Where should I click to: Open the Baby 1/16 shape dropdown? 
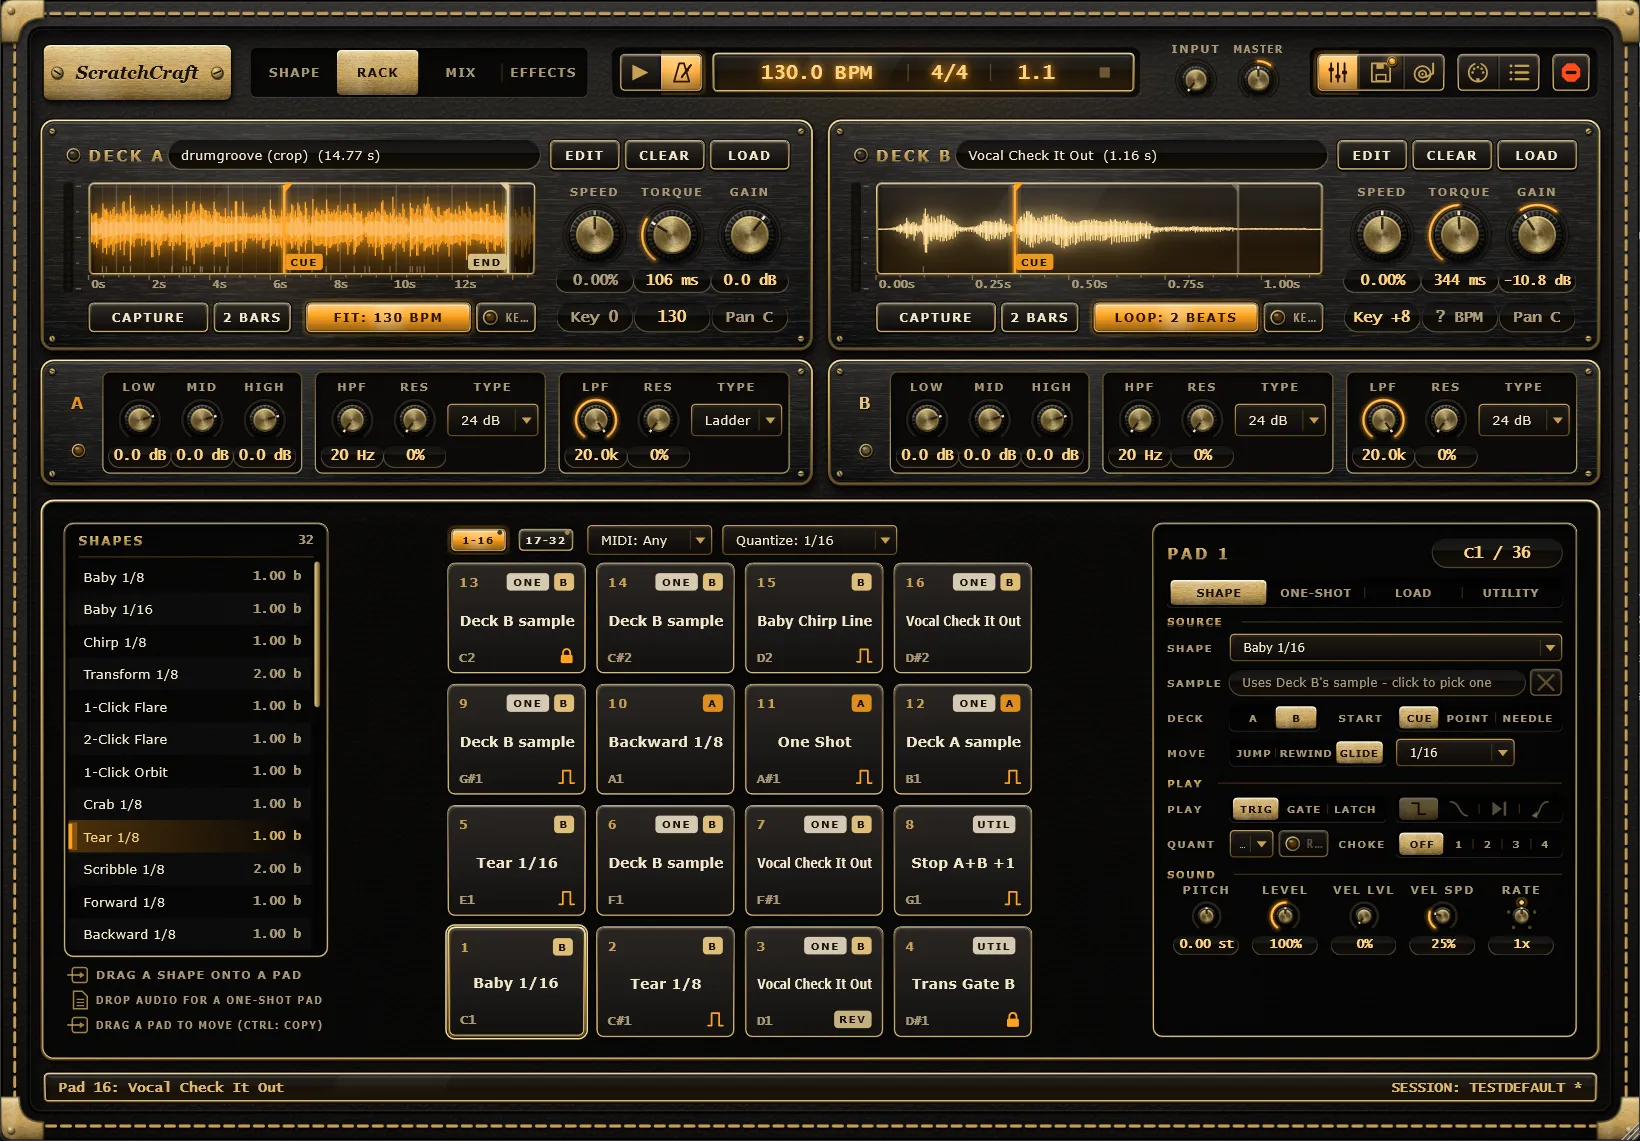click(x=1395, y=648)
